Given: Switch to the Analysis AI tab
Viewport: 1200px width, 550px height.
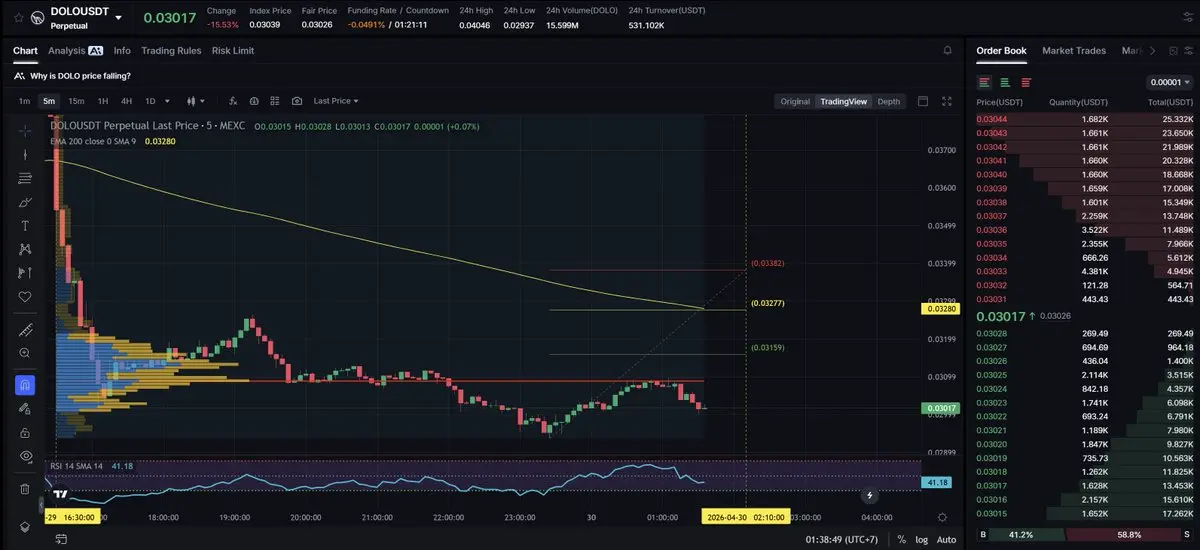Looking at the screenshot, I should pyautogui.click(x=75, y=50).
